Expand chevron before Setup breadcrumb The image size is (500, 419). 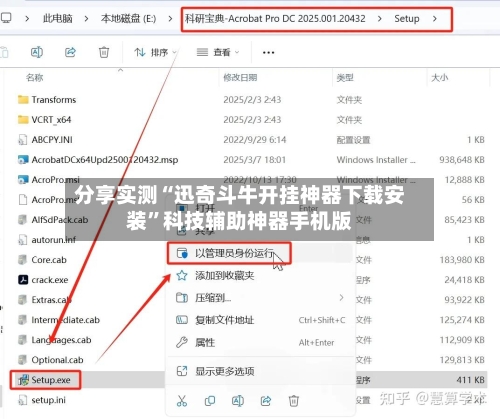click(x=380, y=19)
